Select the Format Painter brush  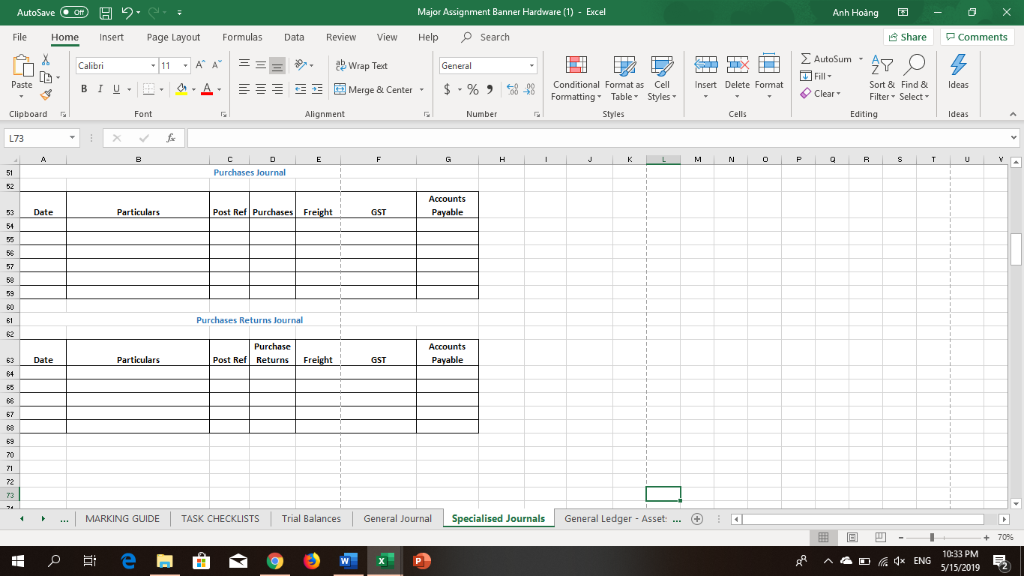(46, 95)
